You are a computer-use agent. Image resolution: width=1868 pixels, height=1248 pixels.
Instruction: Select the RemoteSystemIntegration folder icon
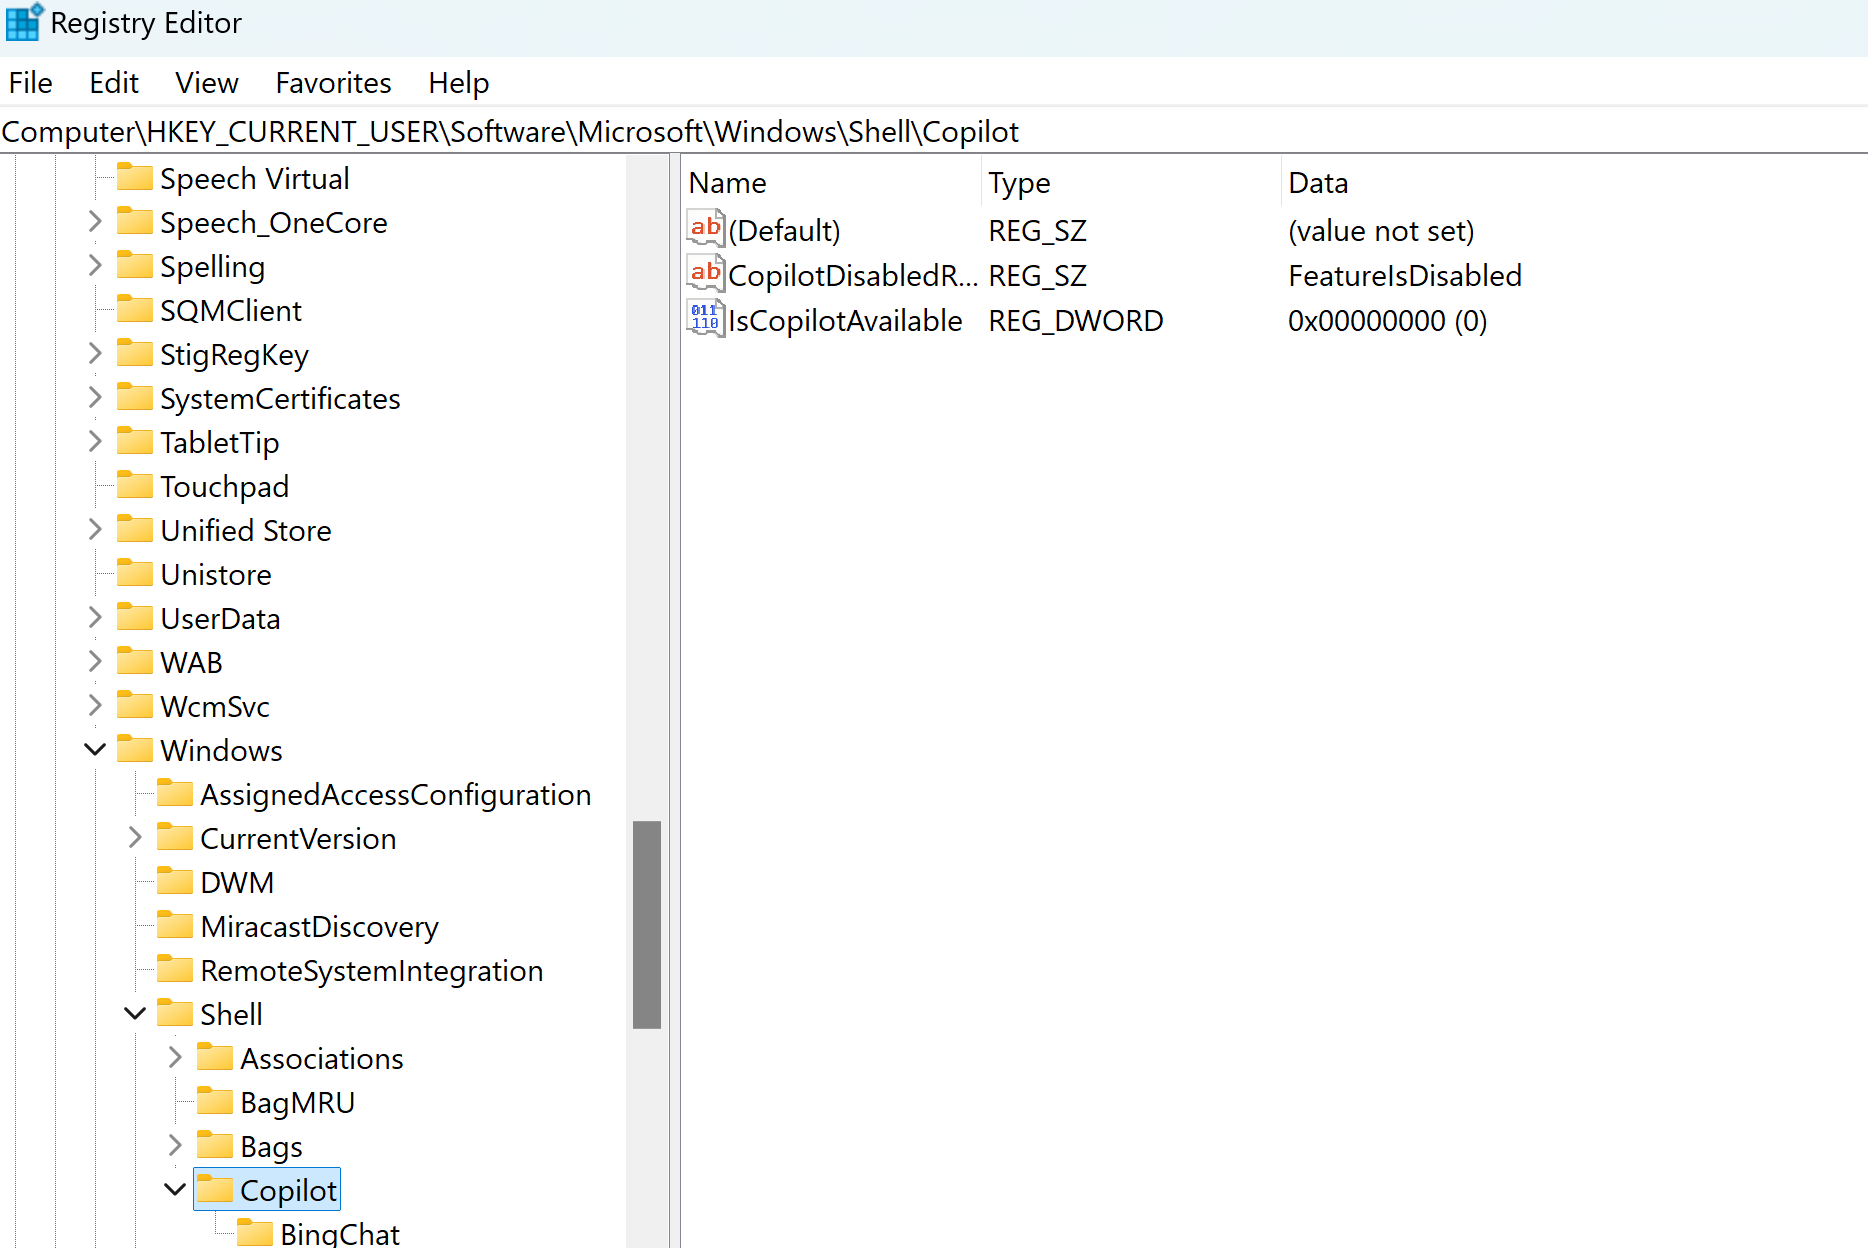point(175,969)
